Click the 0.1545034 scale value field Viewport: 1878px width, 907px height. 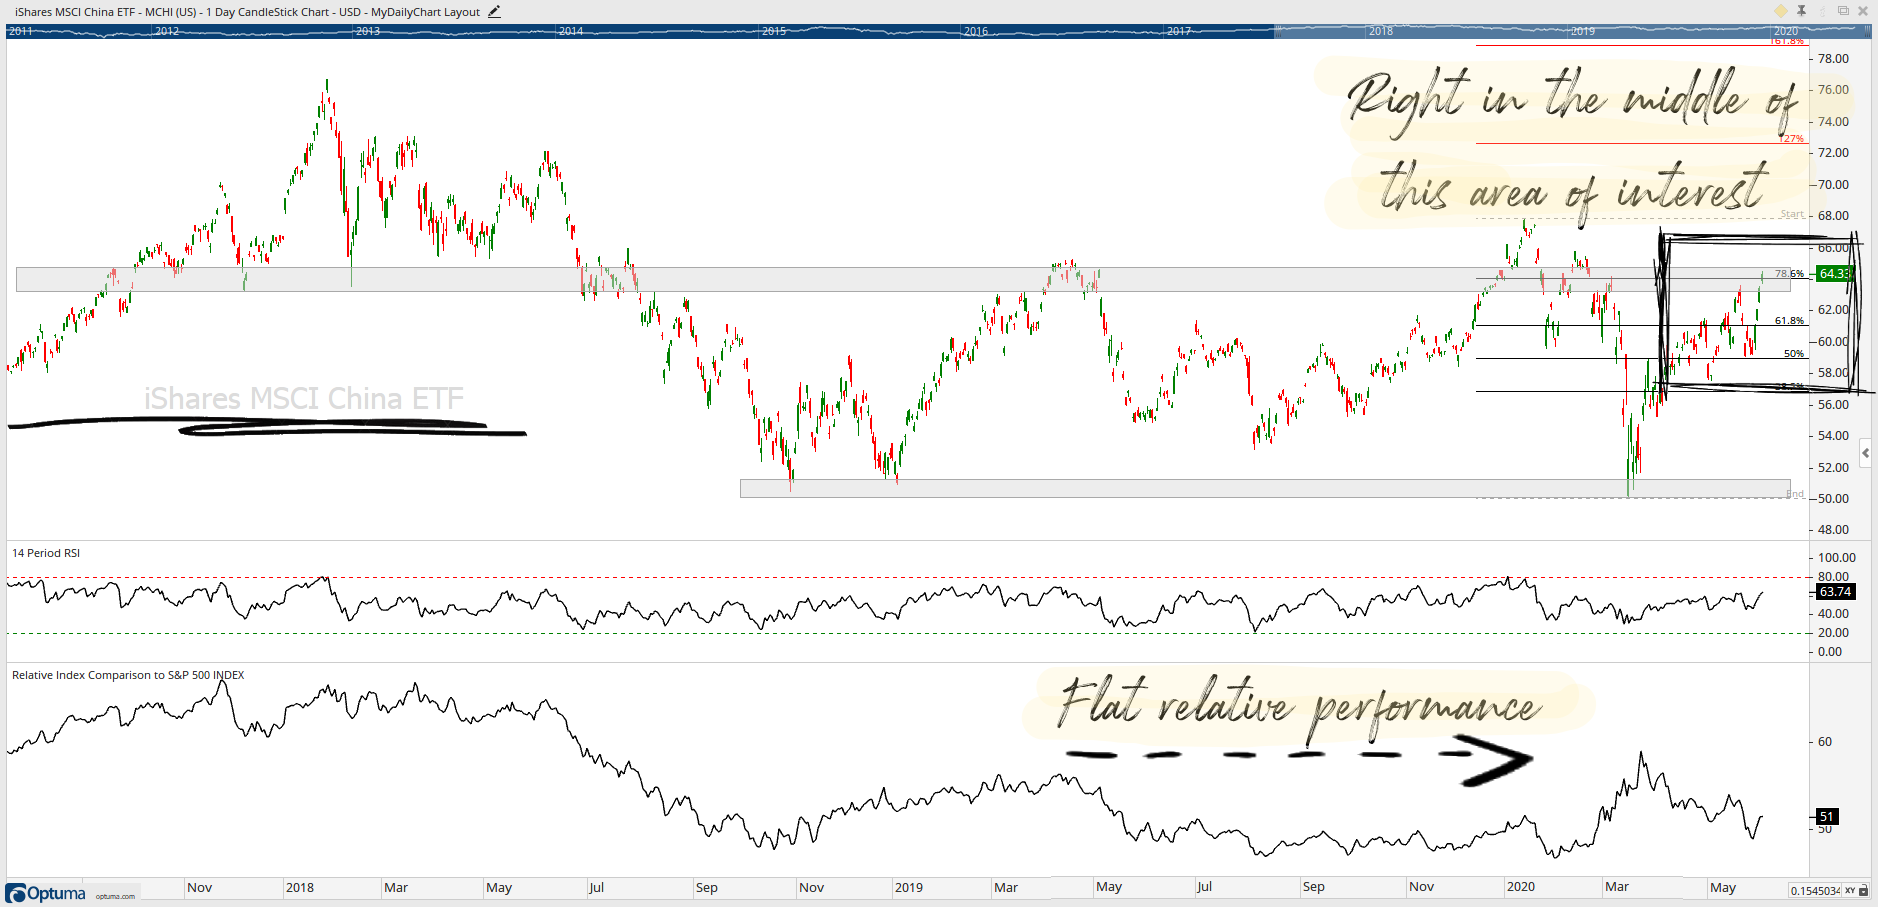pyautogui.click(x=1815, y=890)
